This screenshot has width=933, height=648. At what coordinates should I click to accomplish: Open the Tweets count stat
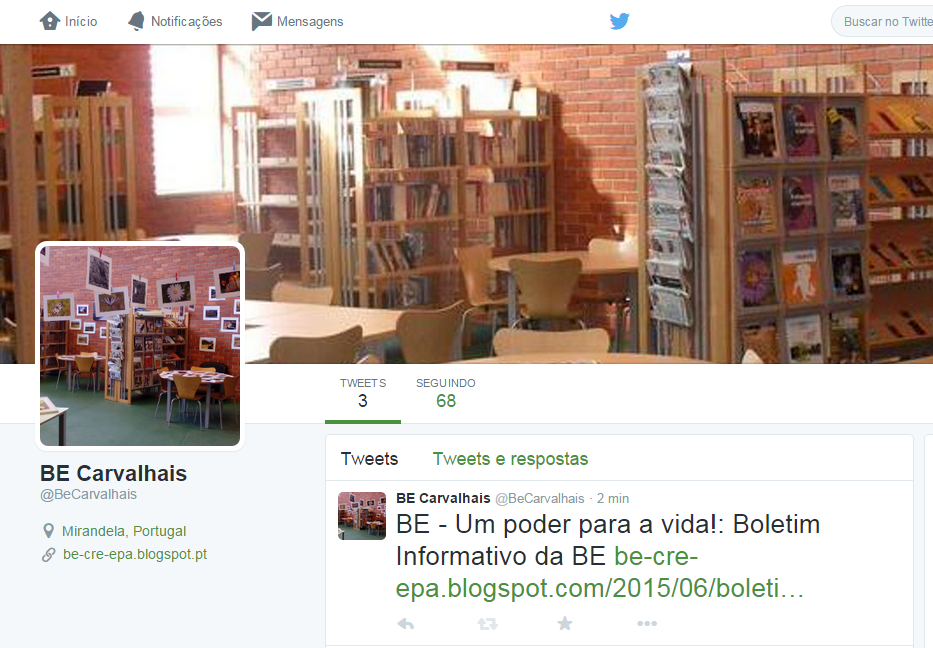tap(363, 393)
